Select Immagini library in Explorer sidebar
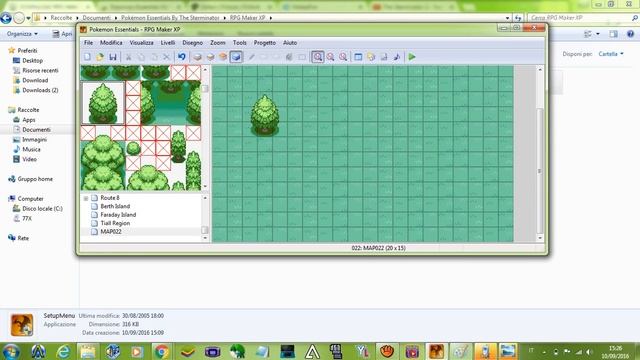The width and height of the screenshot is (640, 360). [x=34, y=140]
